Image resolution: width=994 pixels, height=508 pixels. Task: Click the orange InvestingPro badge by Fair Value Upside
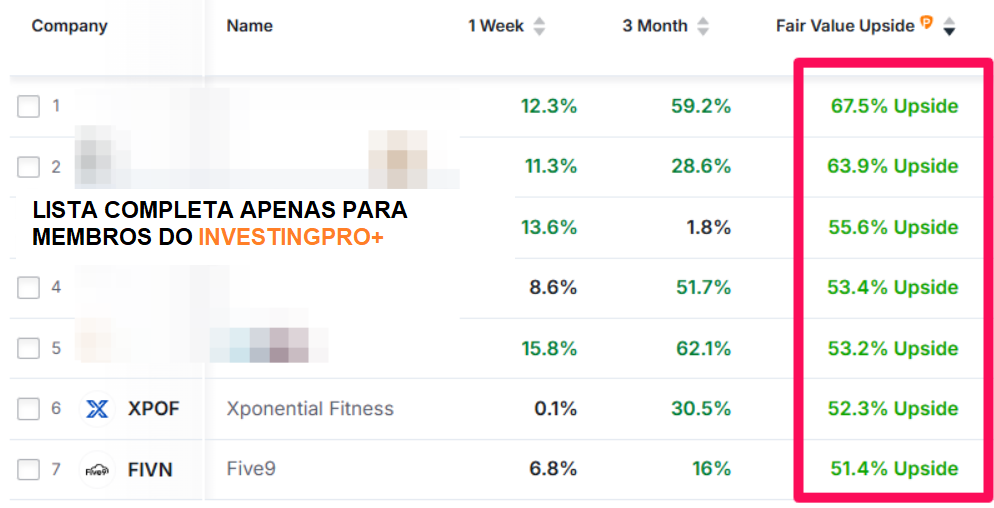[927, 23]
